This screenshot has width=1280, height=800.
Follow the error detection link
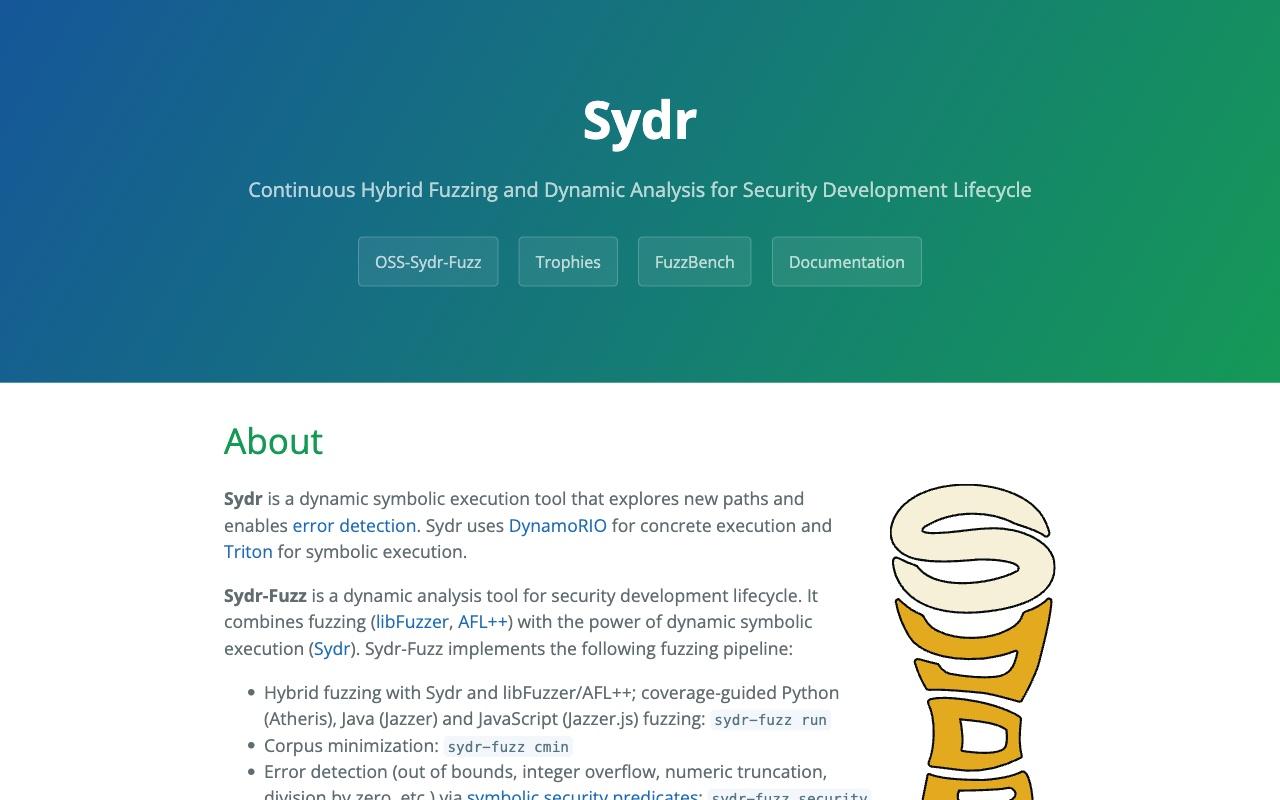click(x=354, y=525)
